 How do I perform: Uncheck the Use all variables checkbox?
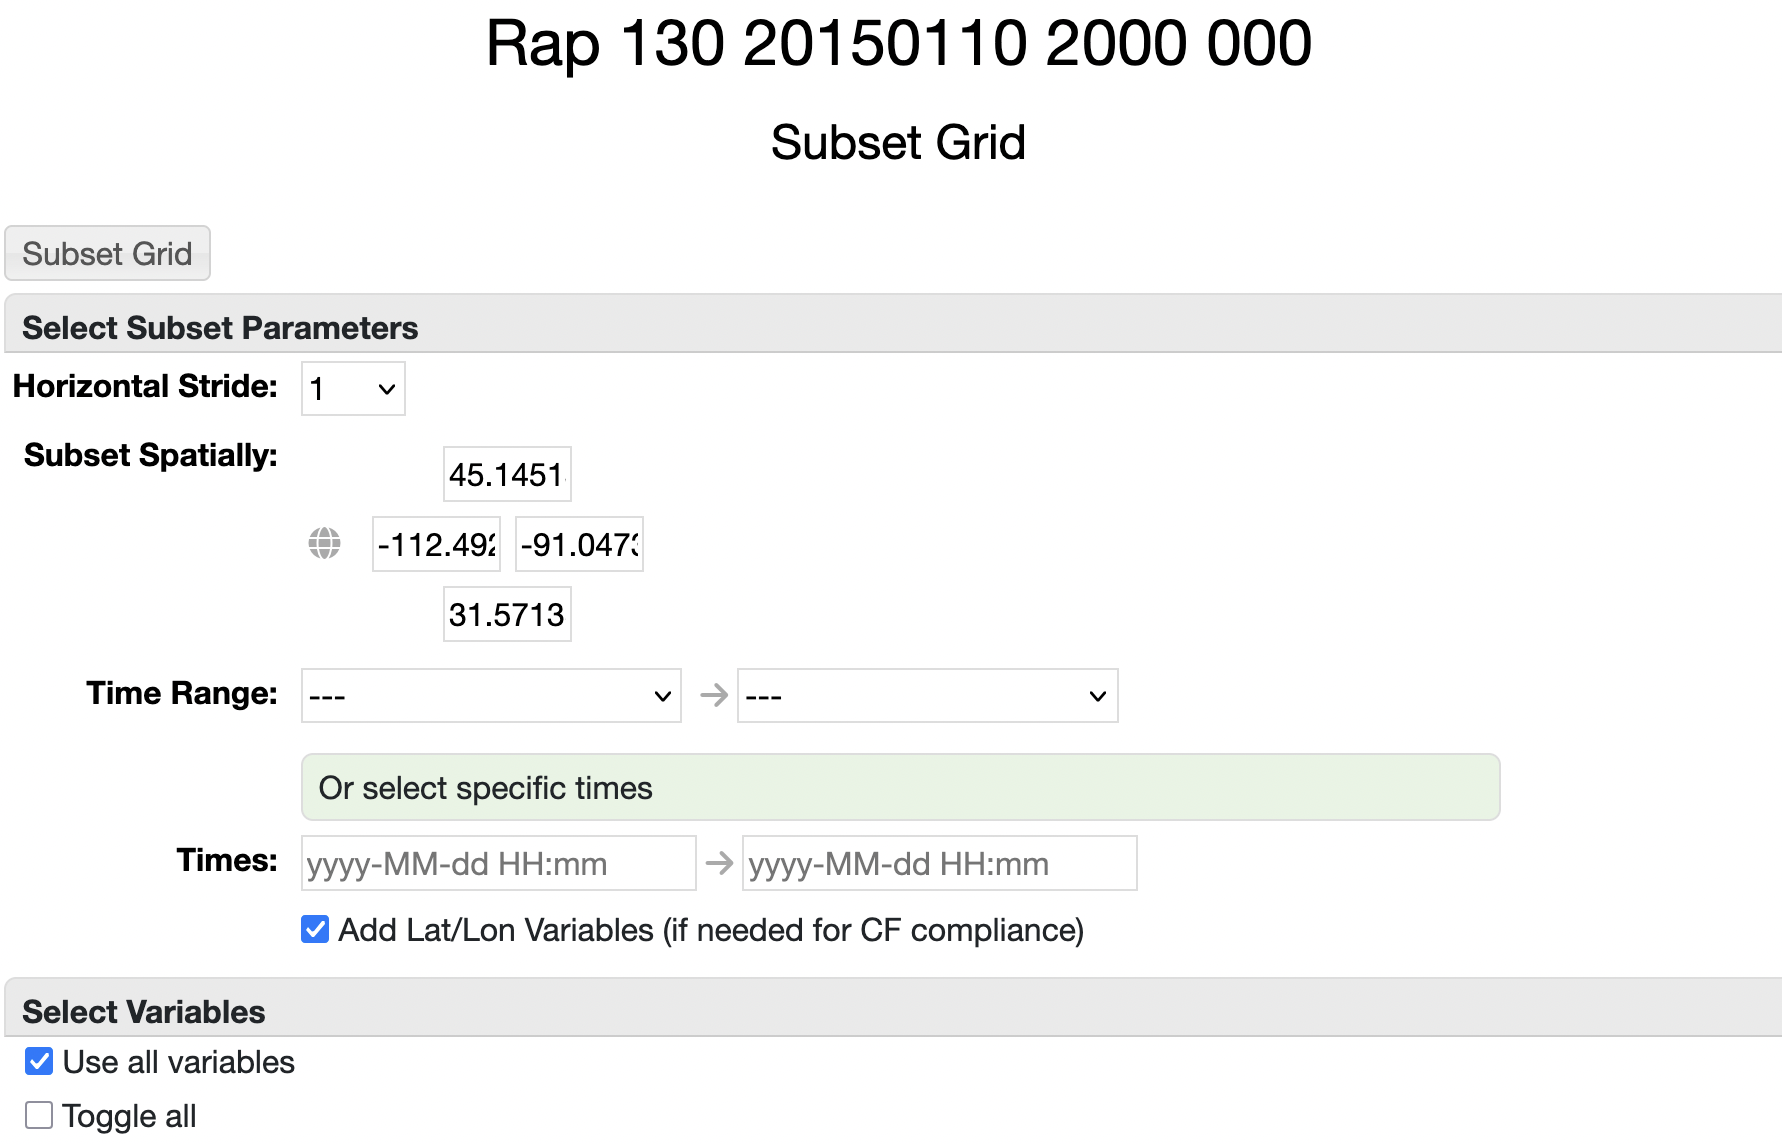(x=39, y=1062)
